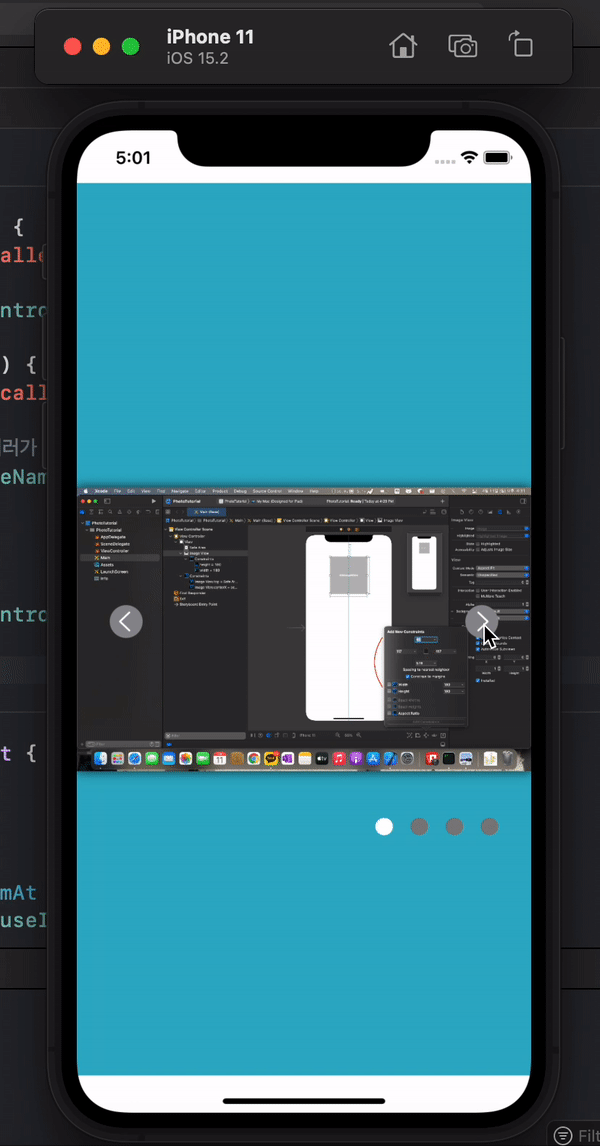Click the "iPhone 11" device title

pos(210,37)
